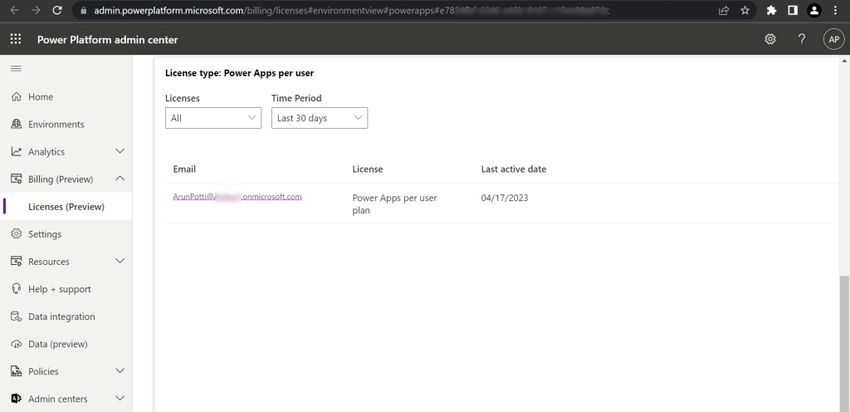Click the page vertical scrollbar thumb
This screenshot has width=850, height=412.
pos(844,342)
